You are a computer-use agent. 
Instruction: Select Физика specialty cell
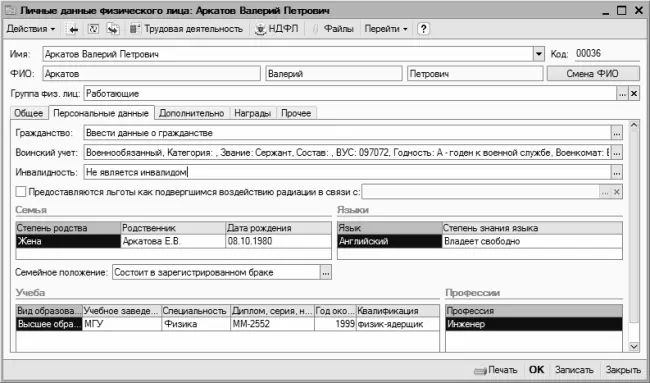(196, 324)
